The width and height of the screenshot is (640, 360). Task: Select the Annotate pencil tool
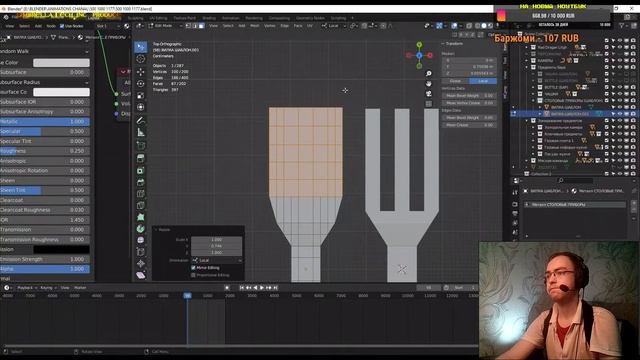(140, 120)
